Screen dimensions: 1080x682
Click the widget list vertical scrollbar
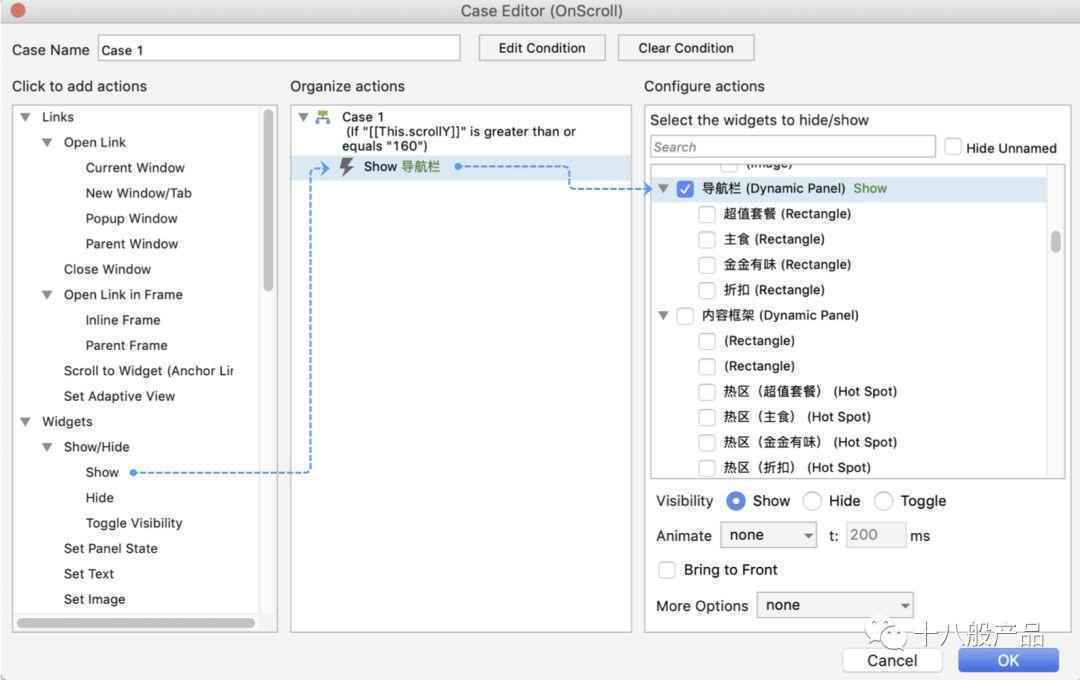[x=1055, y=241]
